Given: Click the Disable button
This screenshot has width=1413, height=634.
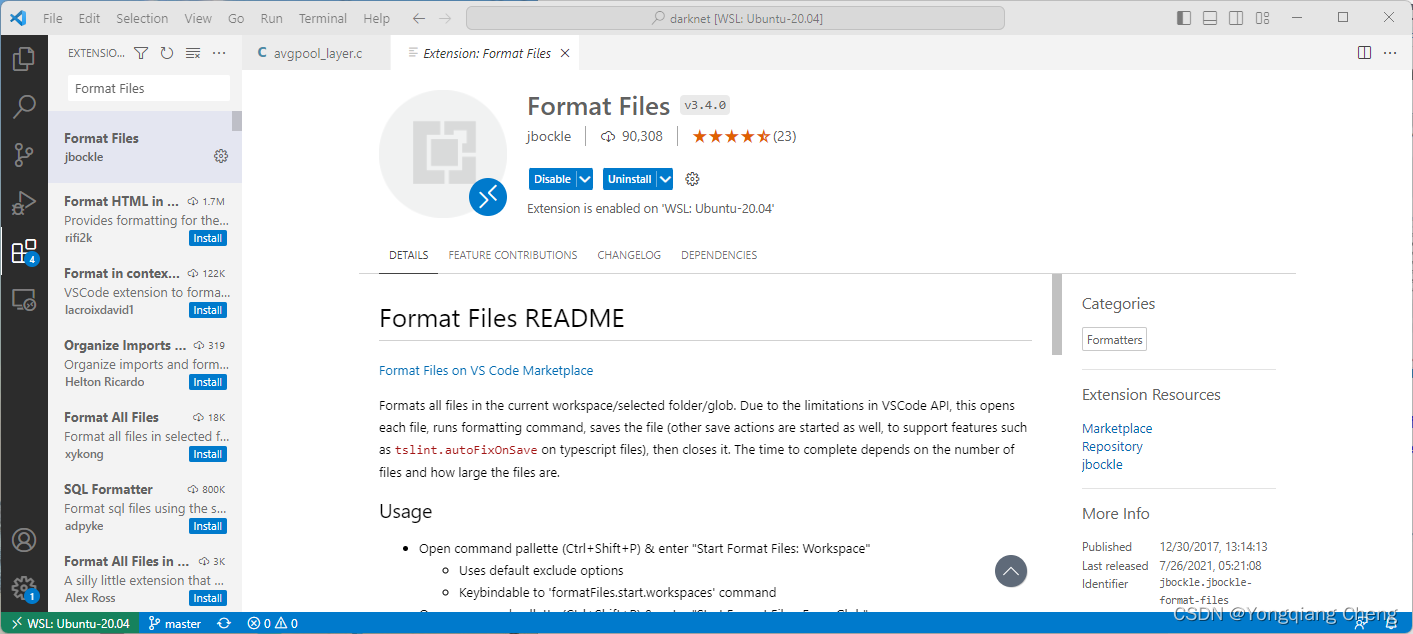Looking at the screenshot, I should 552,179.
